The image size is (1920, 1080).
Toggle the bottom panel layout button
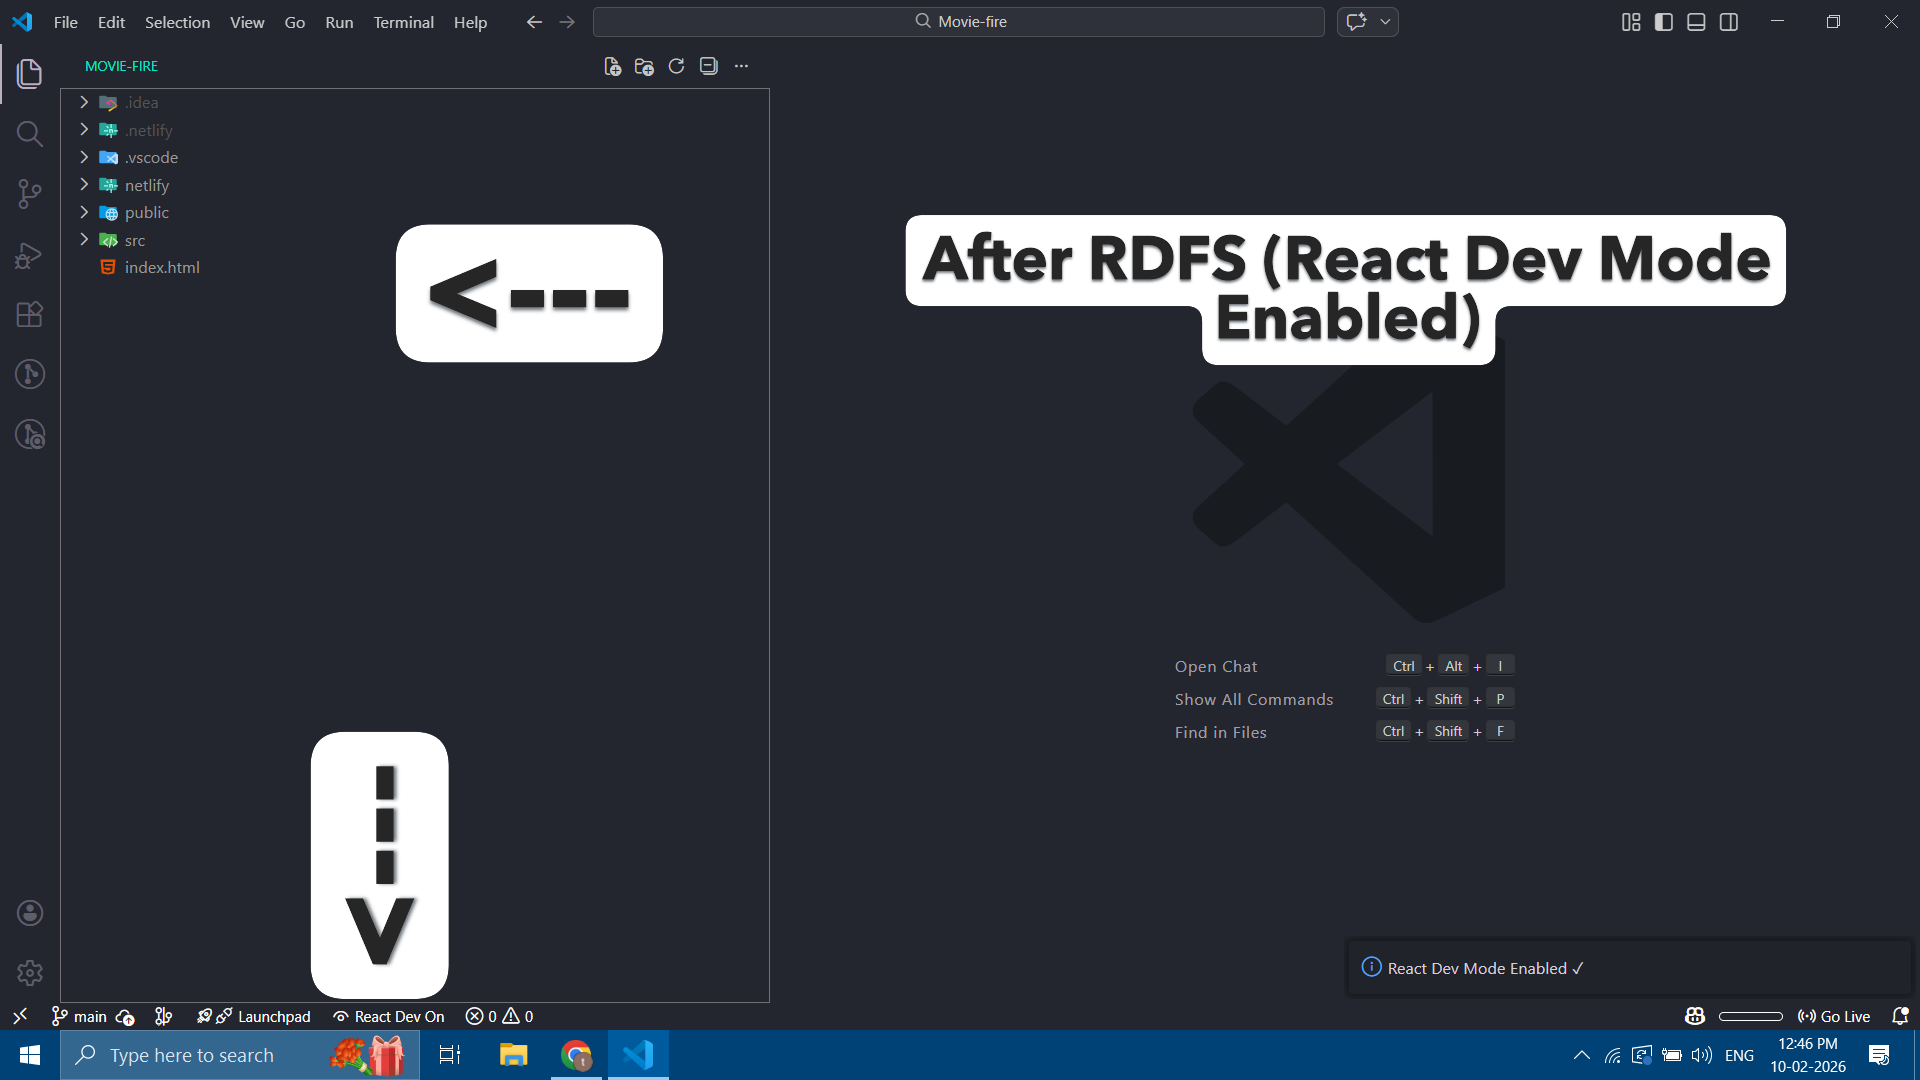pyautogui.click(x=1696, y=22)
